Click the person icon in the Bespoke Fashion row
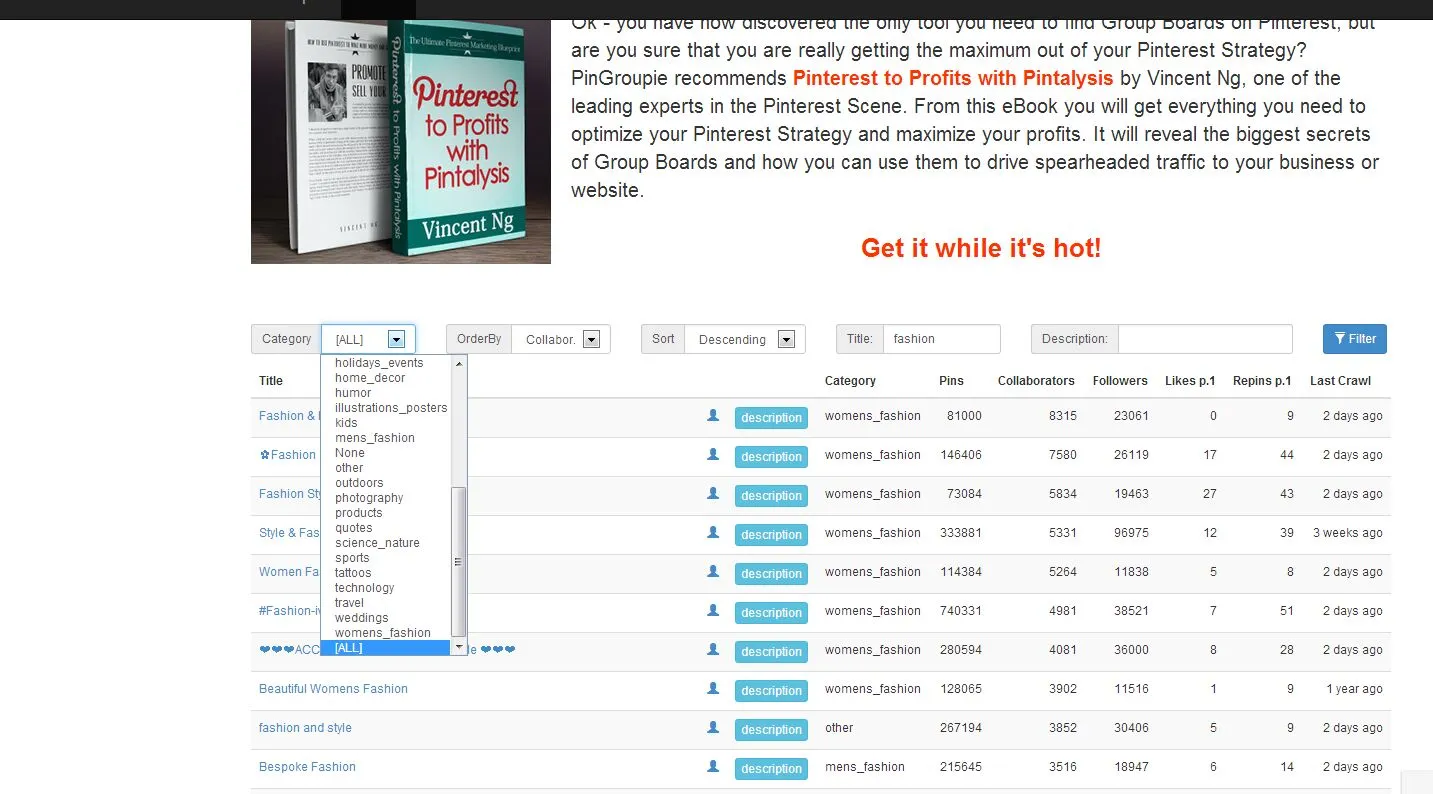Viewport: 1433px width, 794px height. [713, 766]
